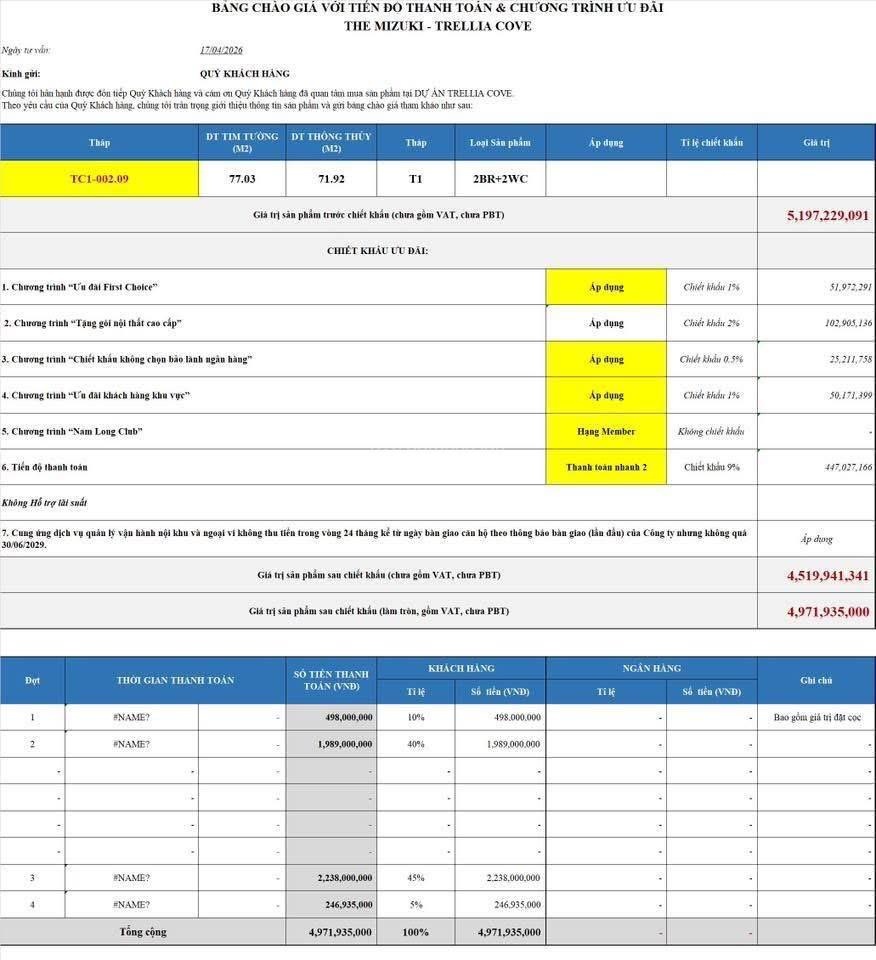Select the underlined date 17/04/2026
Viewport: 876px width, 960px height.
tap(221, 50)
